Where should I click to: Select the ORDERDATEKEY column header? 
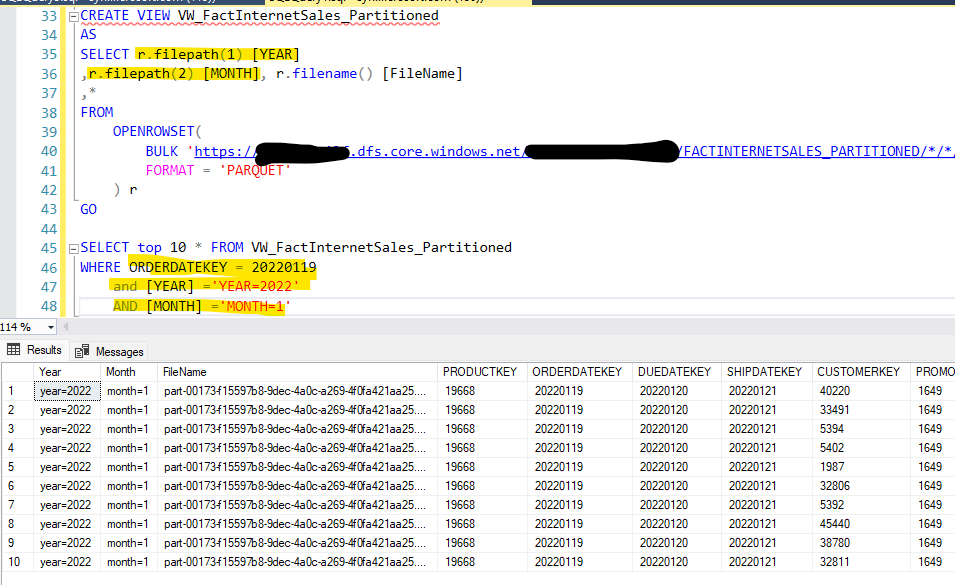point(580,372)
